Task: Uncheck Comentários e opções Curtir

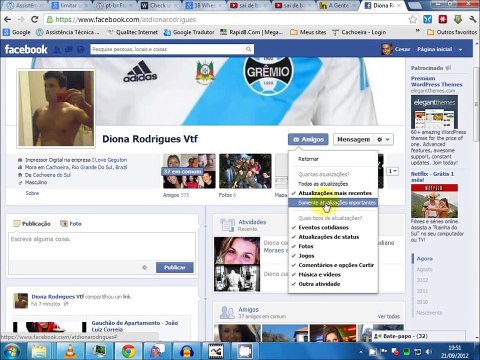Action: coord(336,265)
